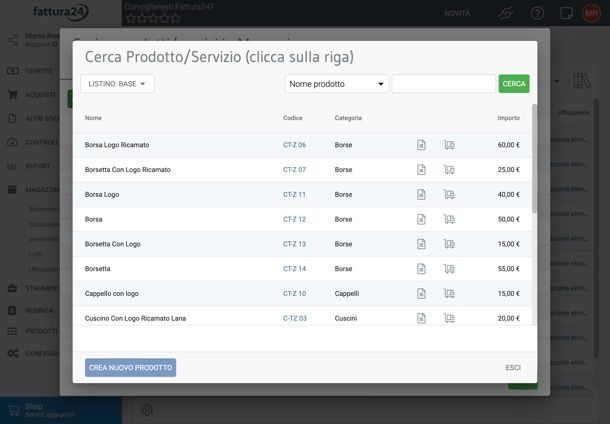The width and height of the screenshot is (610, 424).
Task: Click the green Cerca button
Action: point(514,84)
